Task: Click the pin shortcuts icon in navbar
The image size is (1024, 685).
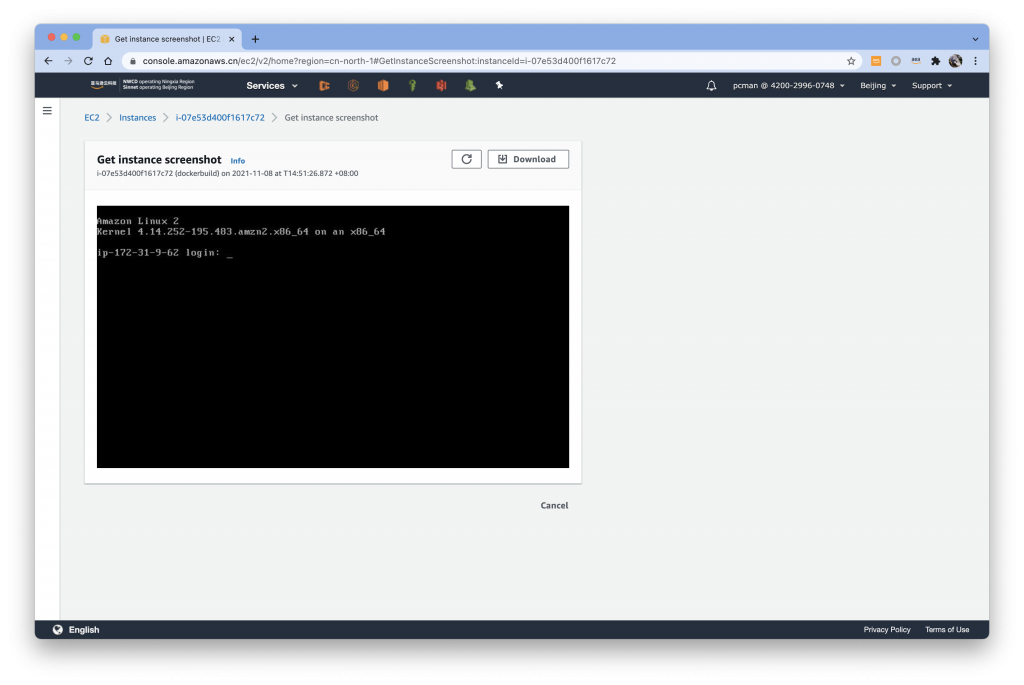Action: 499,86
